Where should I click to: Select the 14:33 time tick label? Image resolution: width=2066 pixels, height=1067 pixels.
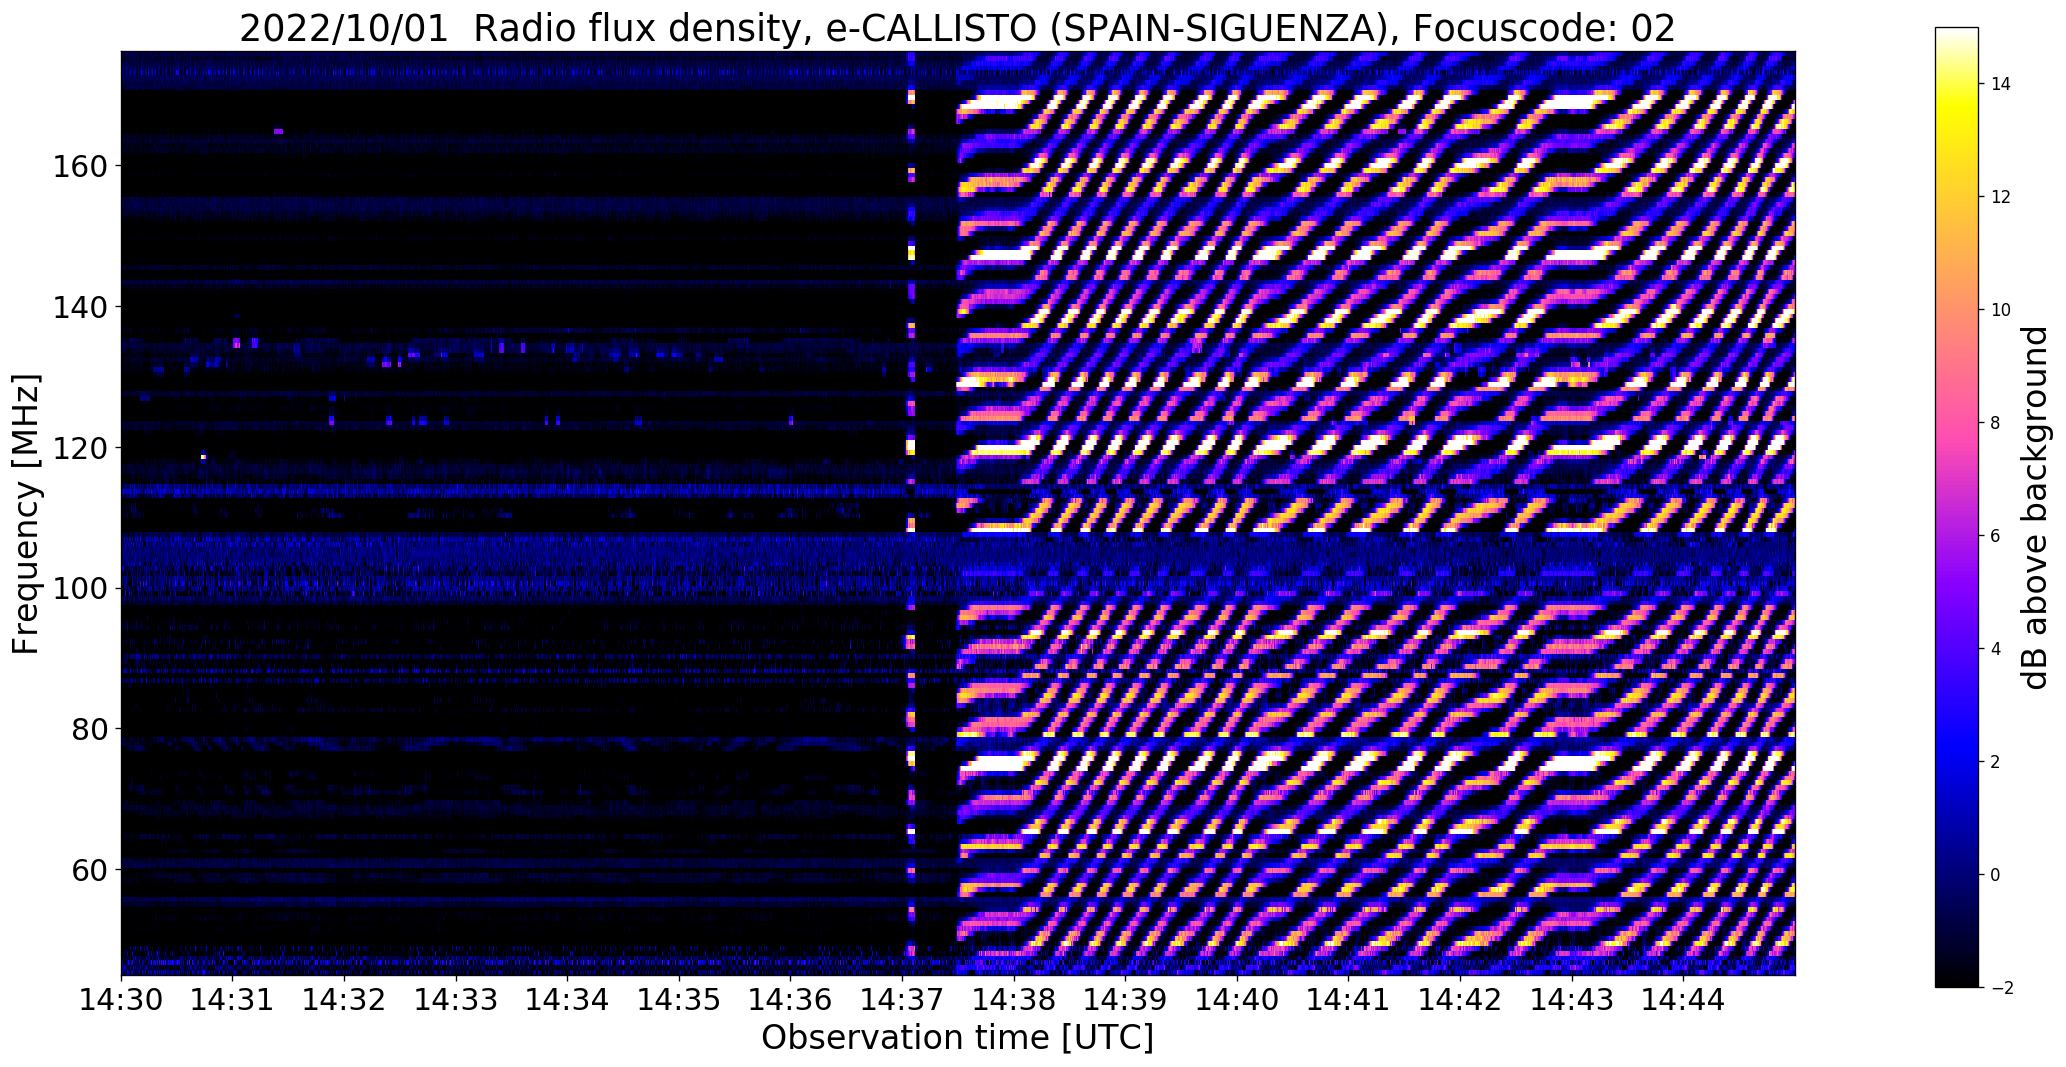456,999
